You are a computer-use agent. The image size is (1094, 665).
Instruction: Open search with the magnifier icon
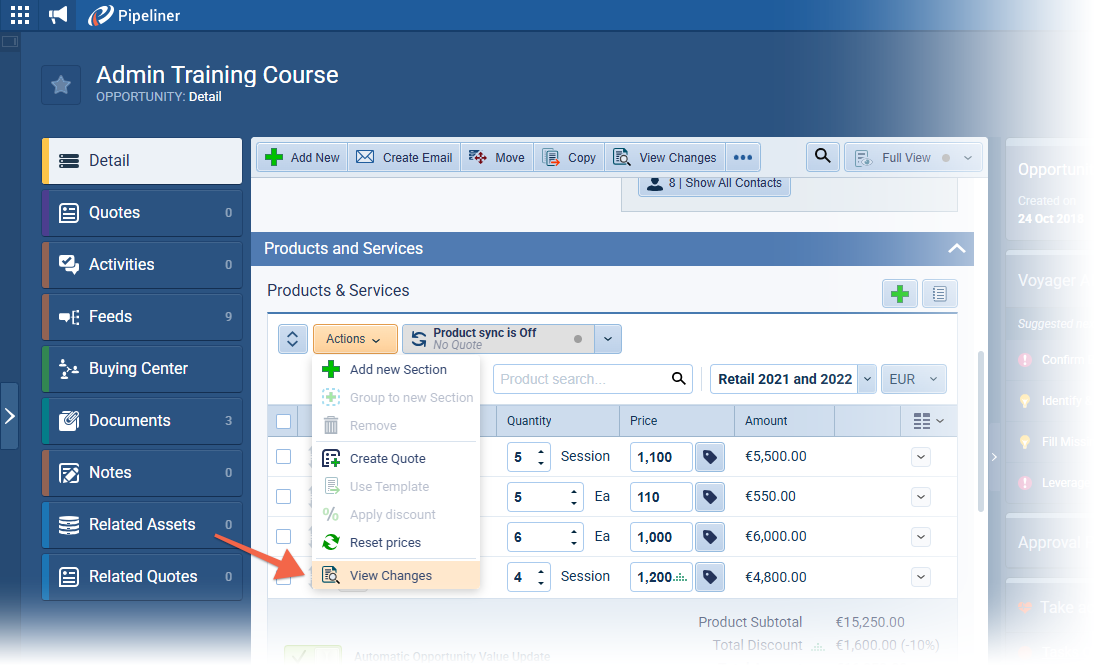tap(822, 157)
